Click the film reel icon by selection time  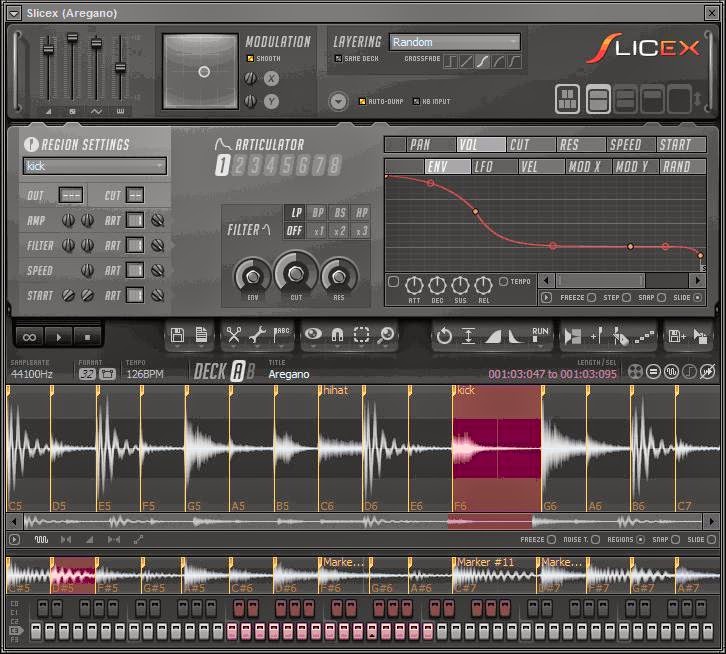[x=635, y=371]
